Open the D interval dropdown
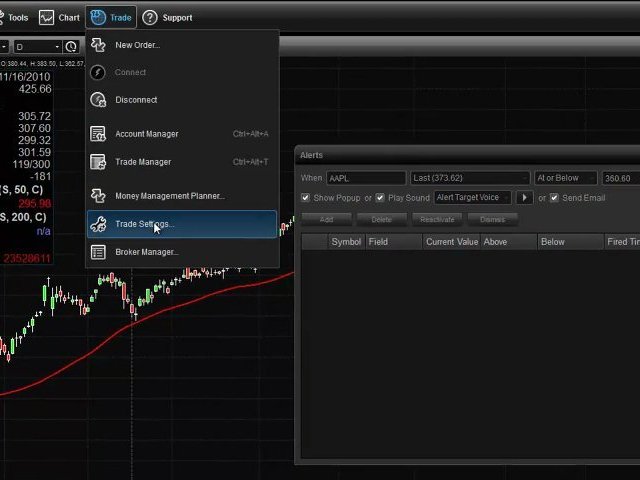 (x=38, y=47)
